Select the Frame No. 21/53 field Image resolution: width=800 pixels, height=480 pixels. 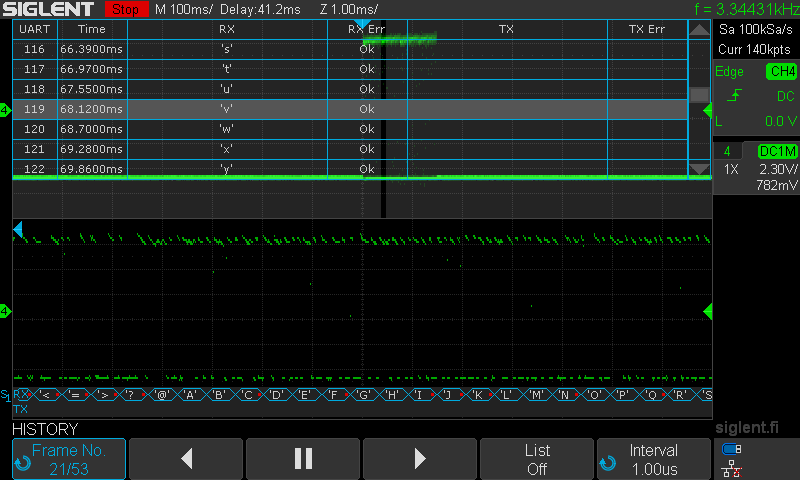pyautogui.click(x=69, y=459)
